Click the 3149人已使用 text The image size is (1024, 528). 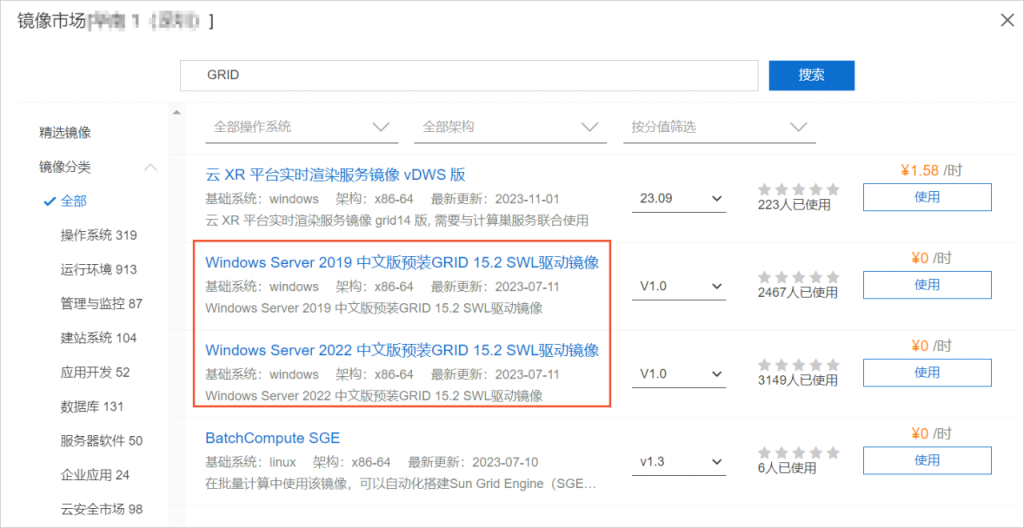tap(797, 380)
